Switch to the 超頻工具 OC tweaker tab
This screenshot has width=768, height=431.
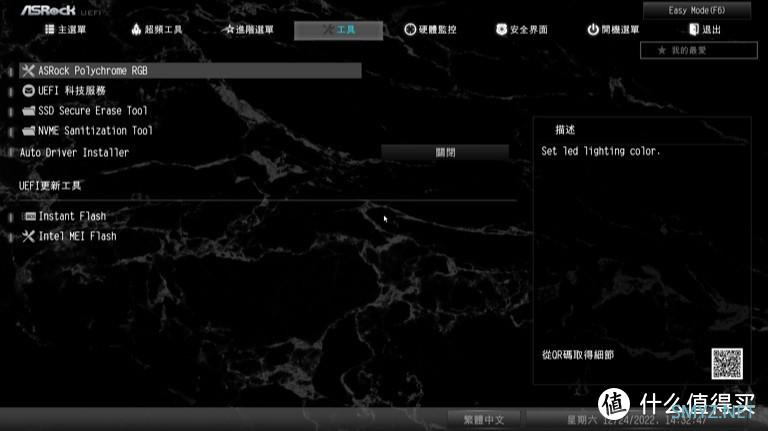tap(157, 30)
